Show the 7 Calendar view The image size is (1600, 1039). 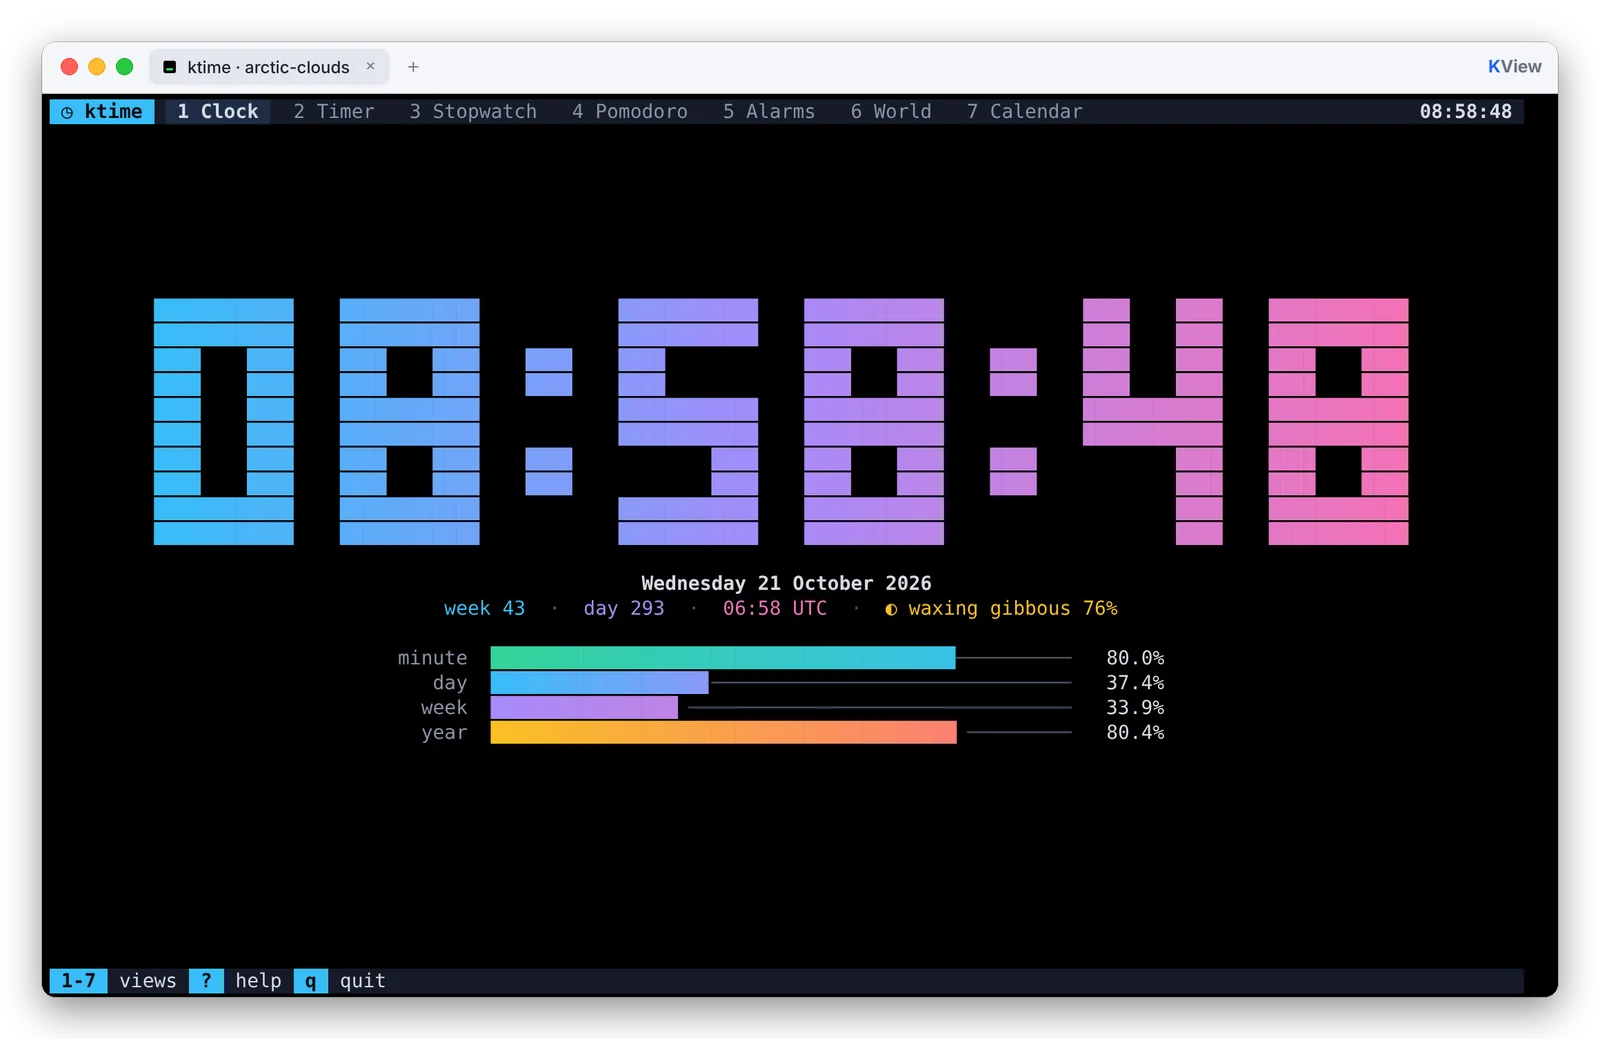click(x=1025, y=111)
